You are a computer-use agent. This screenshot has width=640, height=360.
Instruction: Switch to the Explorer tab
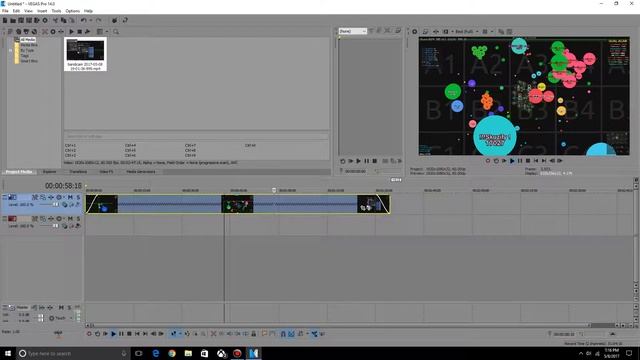[x=49, y=172]
